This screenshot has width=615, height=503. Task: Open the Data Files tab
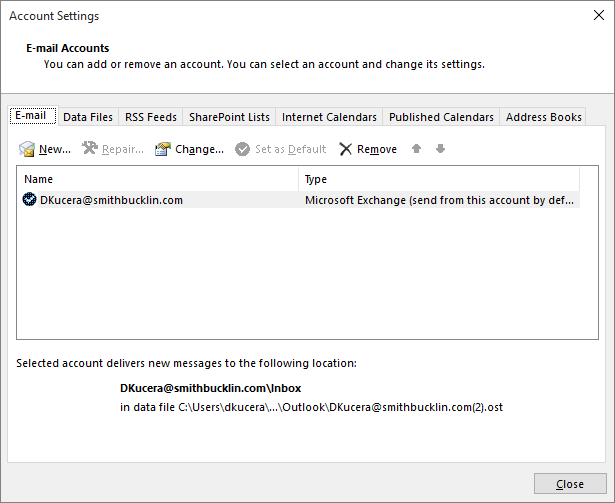click(x=88, y=117)
